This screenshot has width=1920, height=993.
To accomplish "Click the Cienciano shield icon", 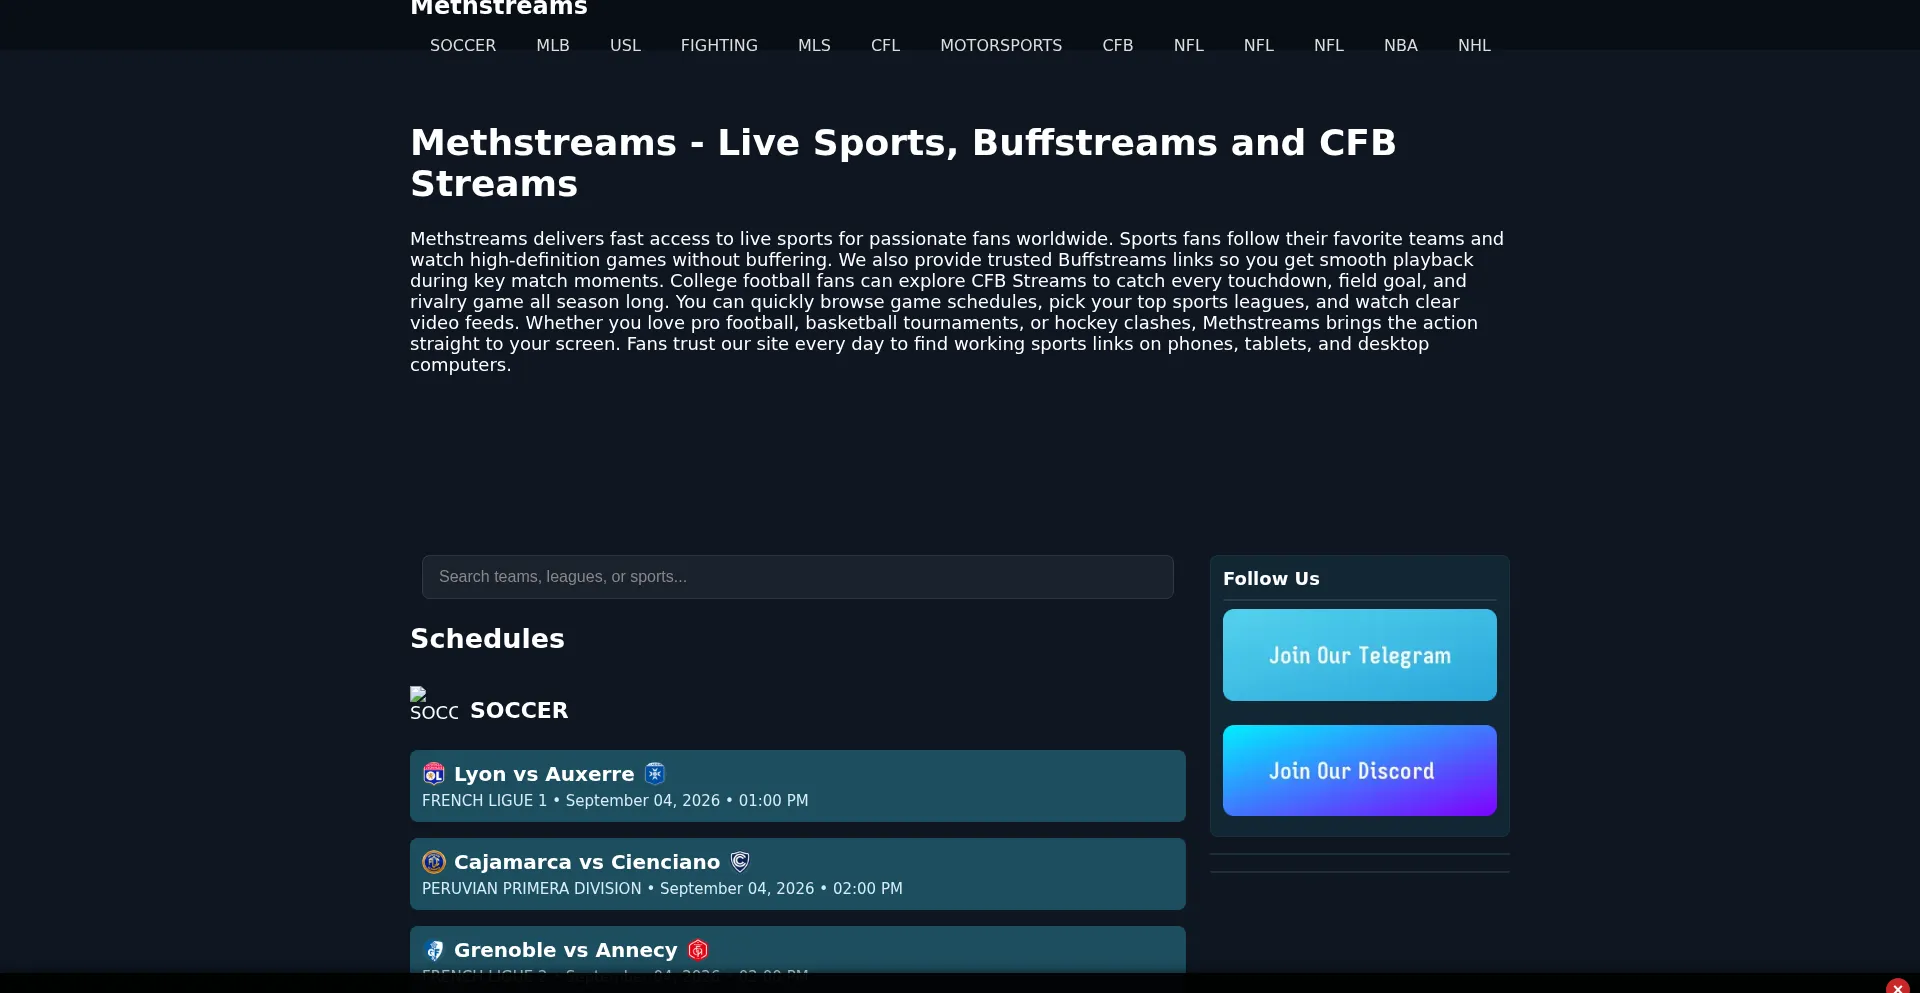I will coord(740,862).
